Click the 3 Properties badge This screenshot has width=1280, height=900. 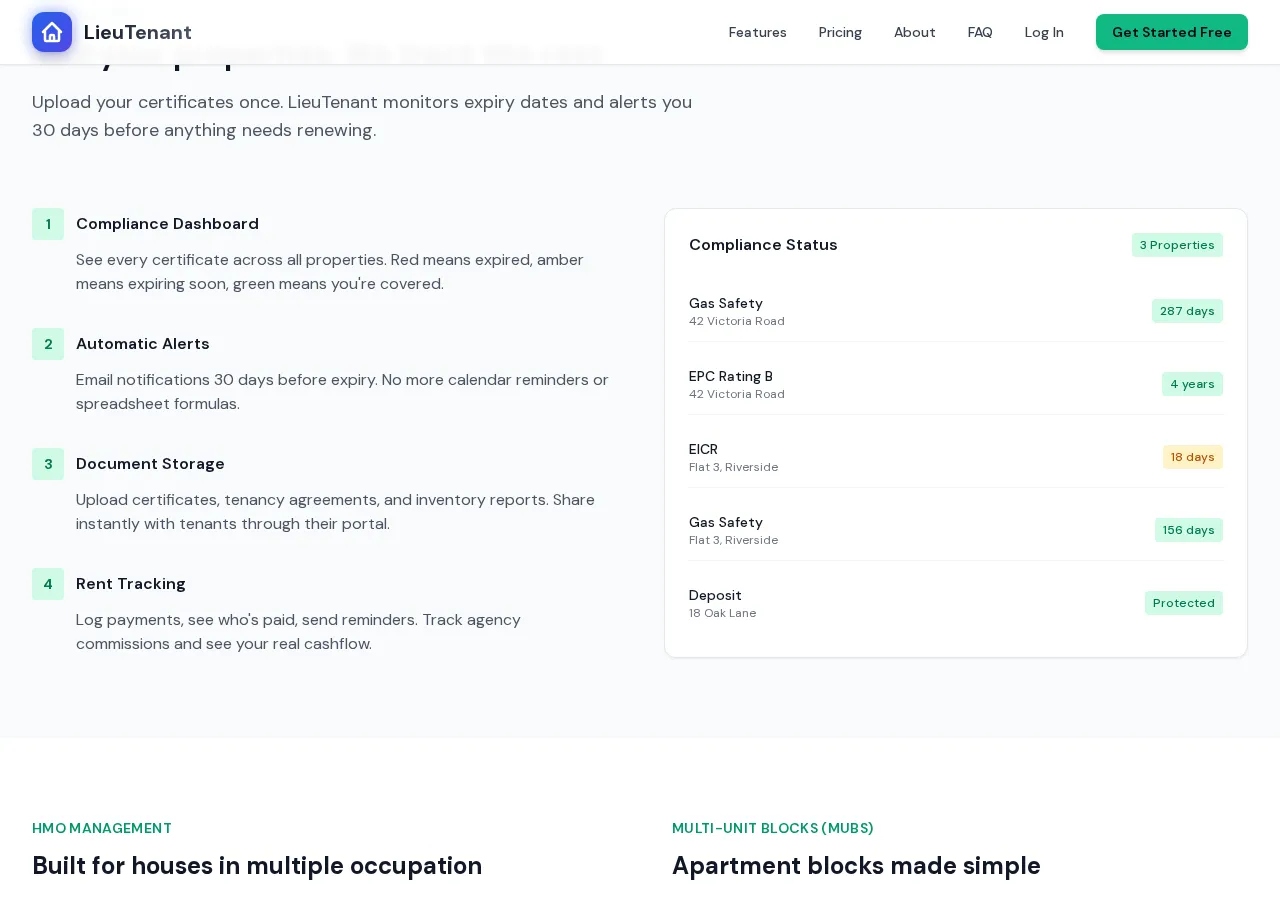click(x=1177, y=245)
